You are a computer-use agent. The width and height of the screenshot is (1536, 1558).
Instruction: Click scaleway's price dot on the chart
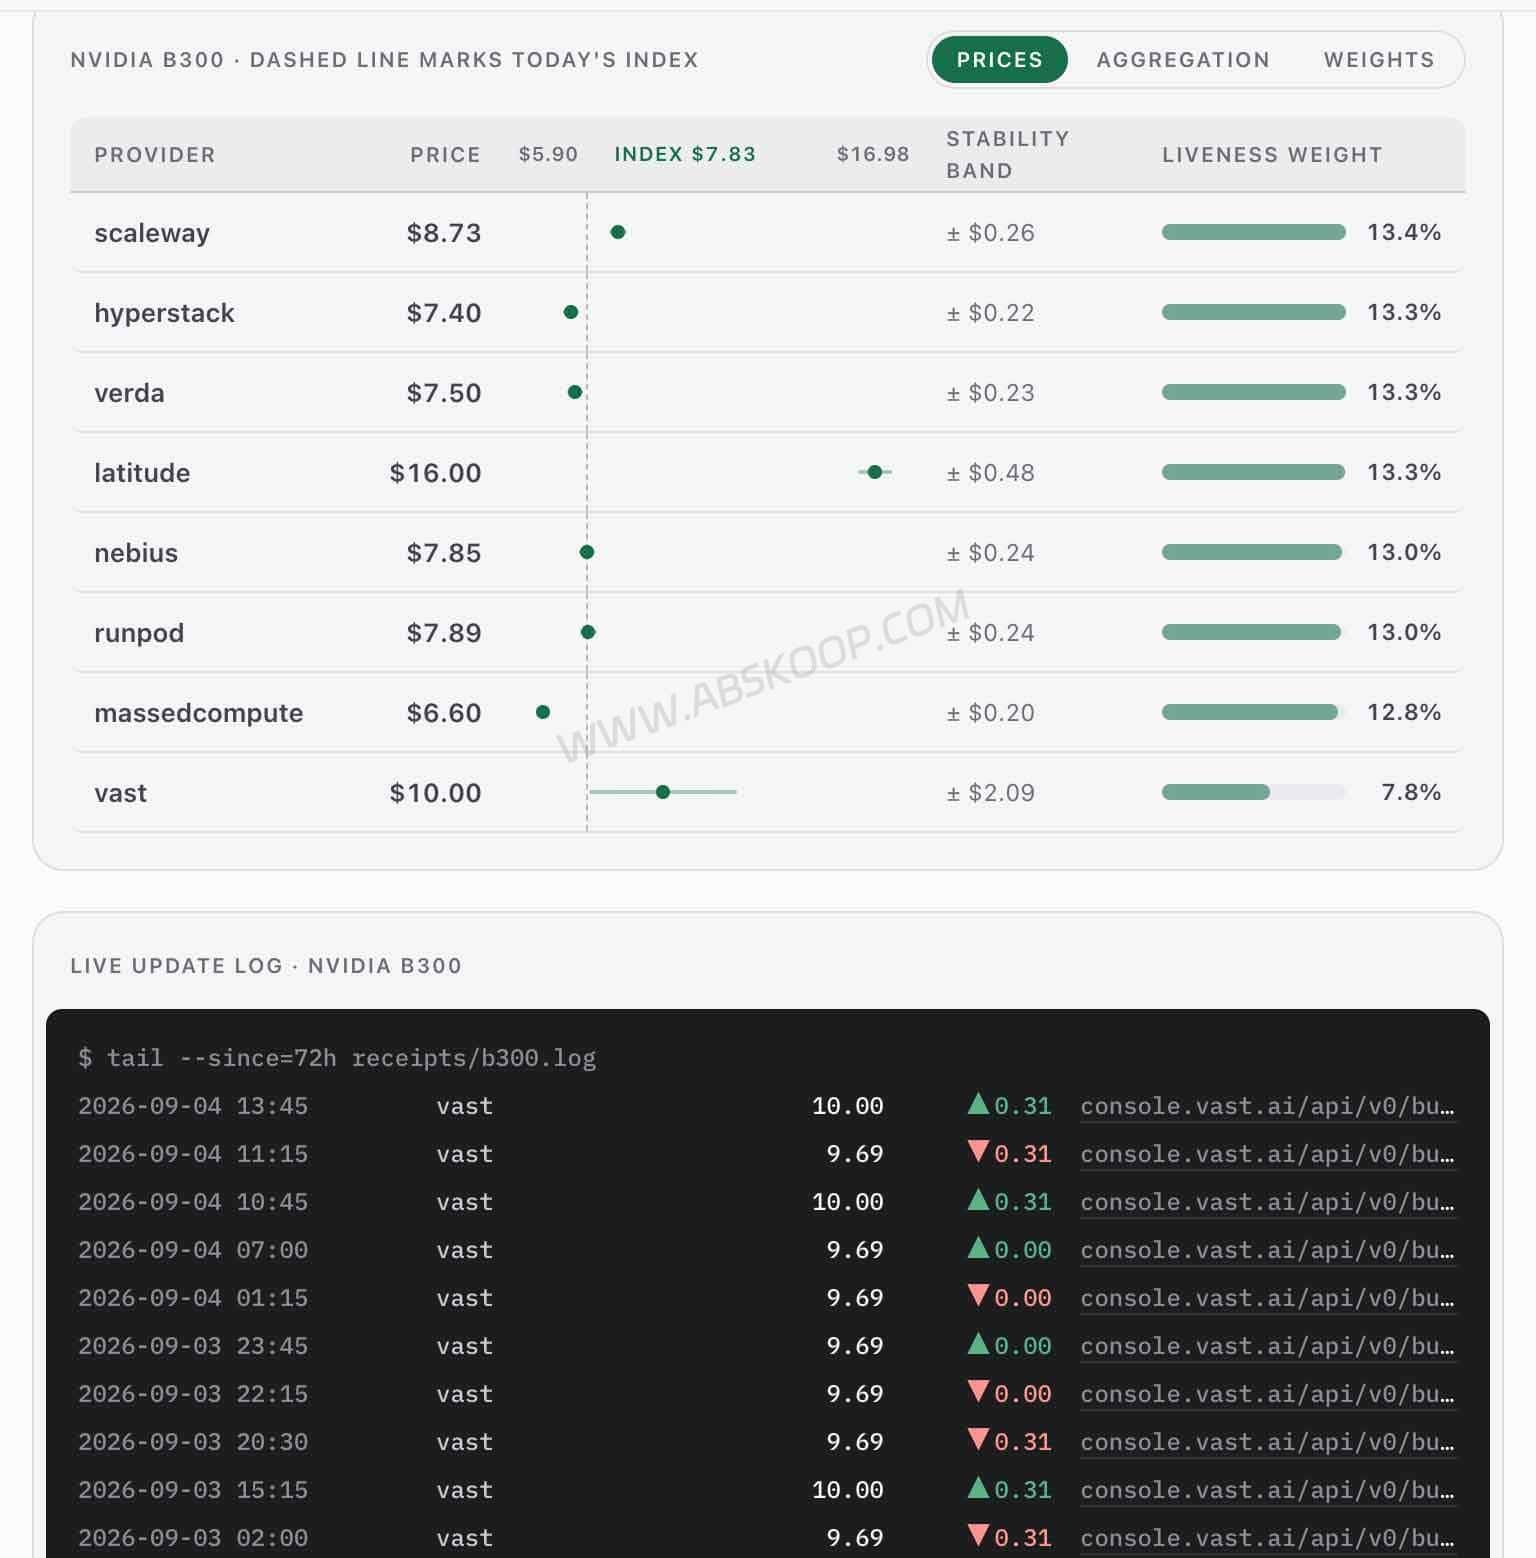[x=618, y=232]
